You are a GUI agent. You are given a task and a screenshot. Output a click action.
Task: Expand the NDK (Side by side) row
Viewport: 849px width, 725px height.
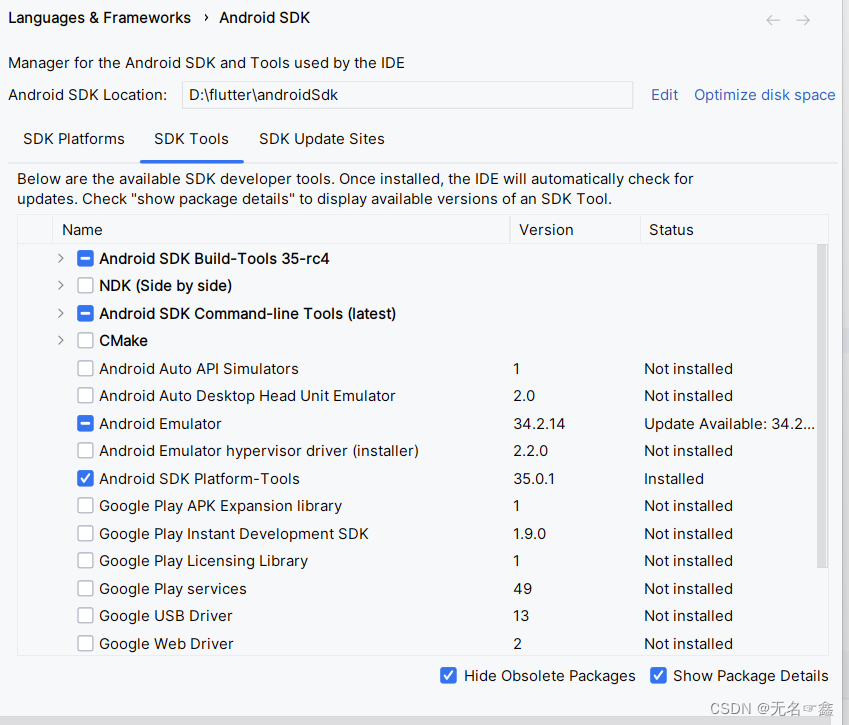tap(61, 286)
